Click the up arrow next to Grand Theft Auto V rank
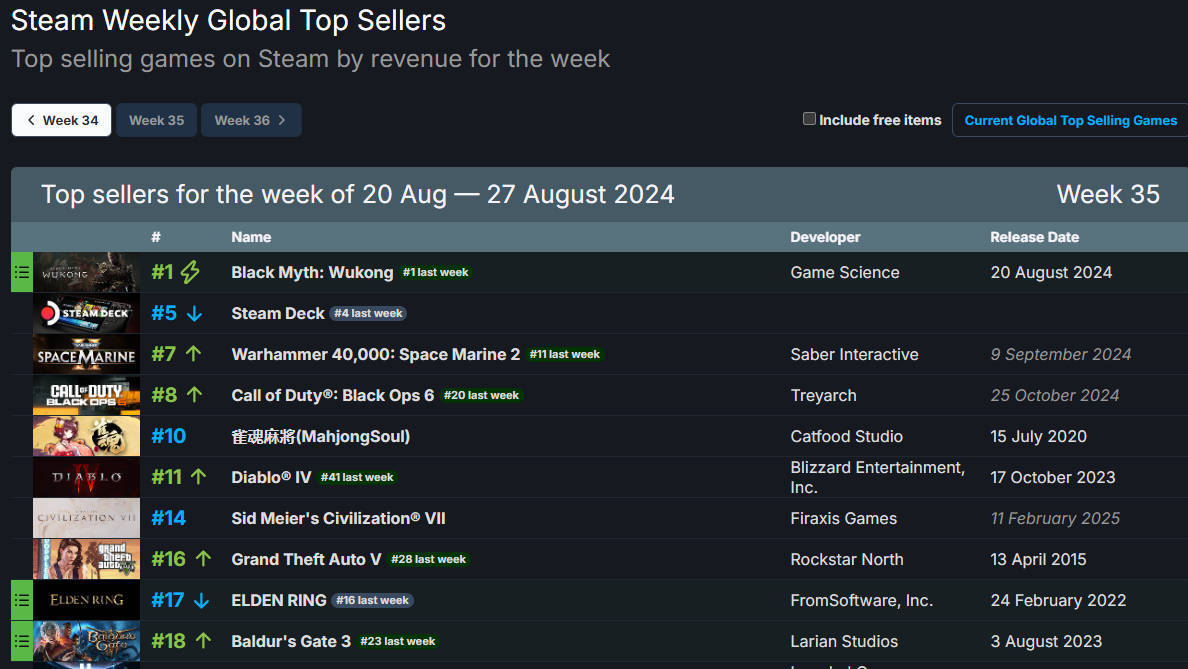The width and height of the screenshot is (1188, 669). (x=203, y=558)
